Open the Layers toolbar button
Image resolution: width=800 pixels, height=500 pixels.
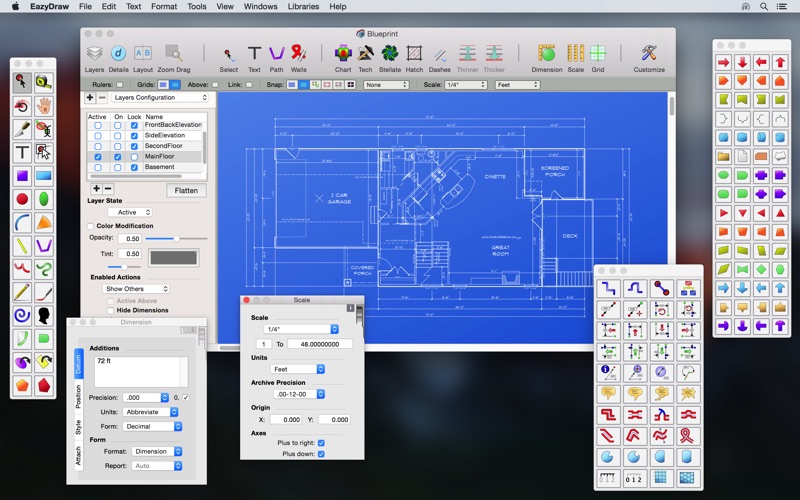point(94,54)
